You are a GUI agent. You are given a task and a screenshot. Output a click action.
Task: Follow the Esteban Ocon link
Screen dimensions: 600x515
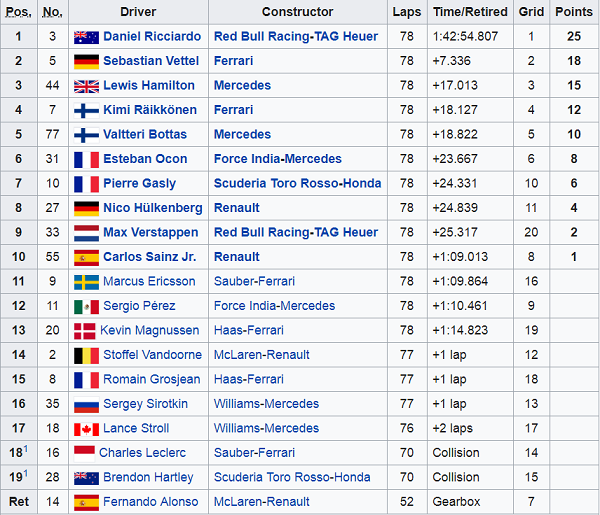click(145, 159)
